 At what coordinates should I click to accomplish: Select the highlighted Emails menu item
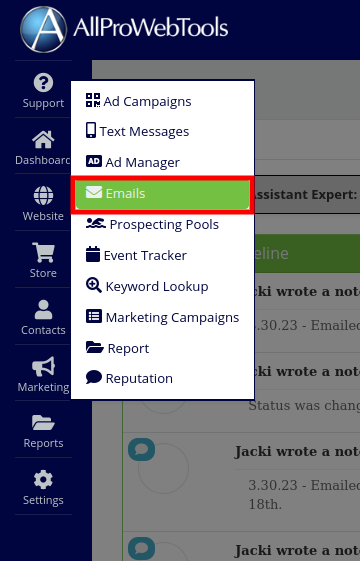(163, 194)
